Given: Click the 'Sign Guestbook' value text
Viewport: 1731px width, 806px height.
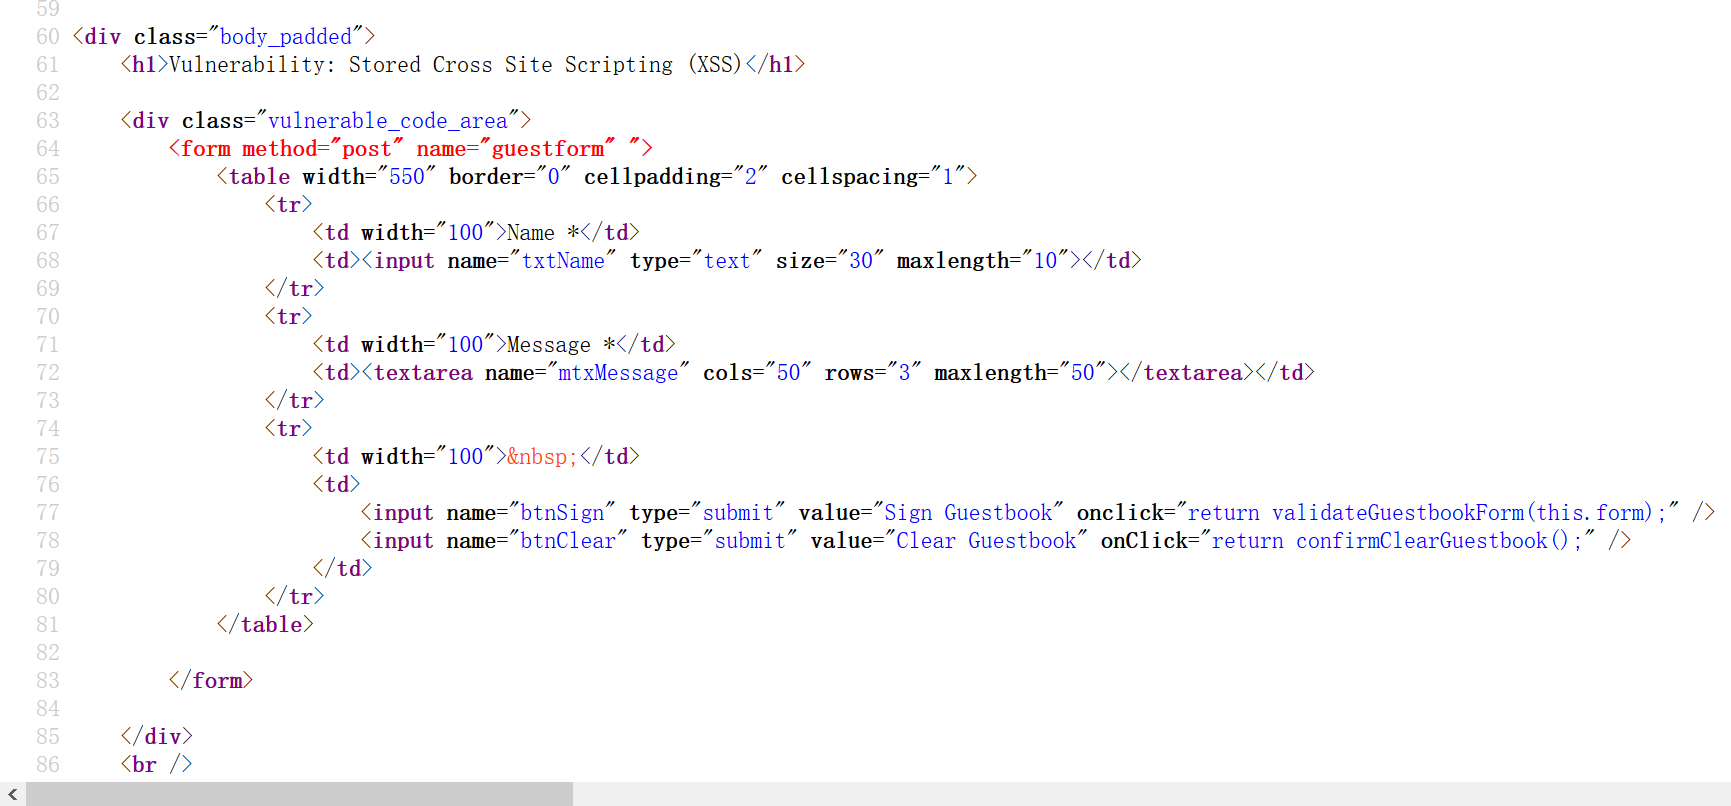Looking at the screenshot, I should 968,513.
